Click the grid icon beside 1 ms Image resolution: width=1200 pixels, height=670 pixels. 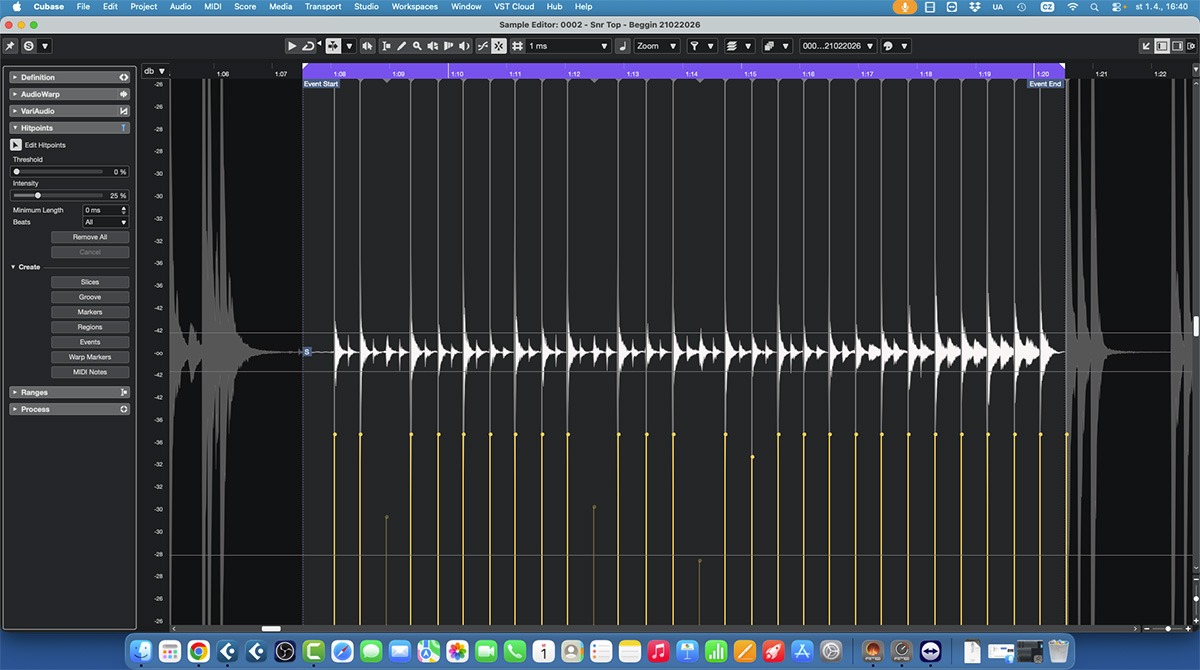pos(517,46)
